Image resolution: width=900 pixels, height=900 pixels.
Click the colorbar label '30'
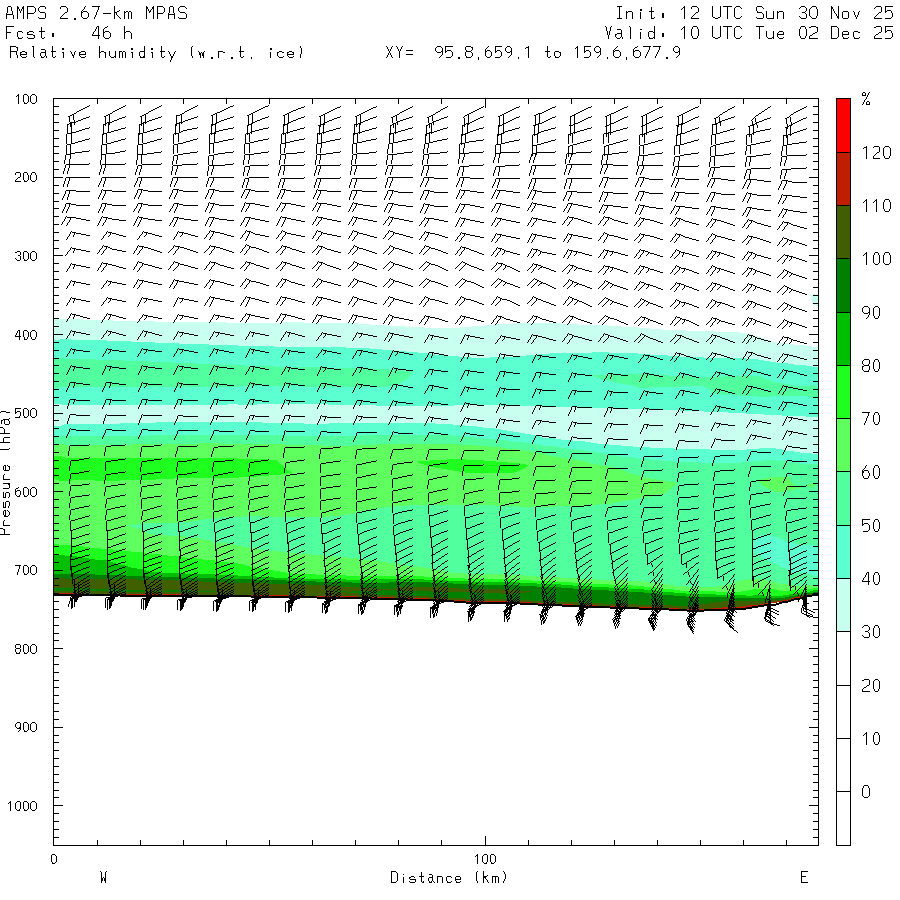pos(871,632)
